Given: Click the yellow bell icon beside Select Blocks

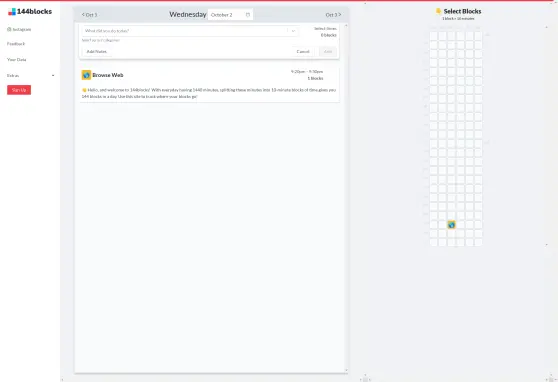Looking at the screenshot, I should pyautogui.click(x=438, y=11).
